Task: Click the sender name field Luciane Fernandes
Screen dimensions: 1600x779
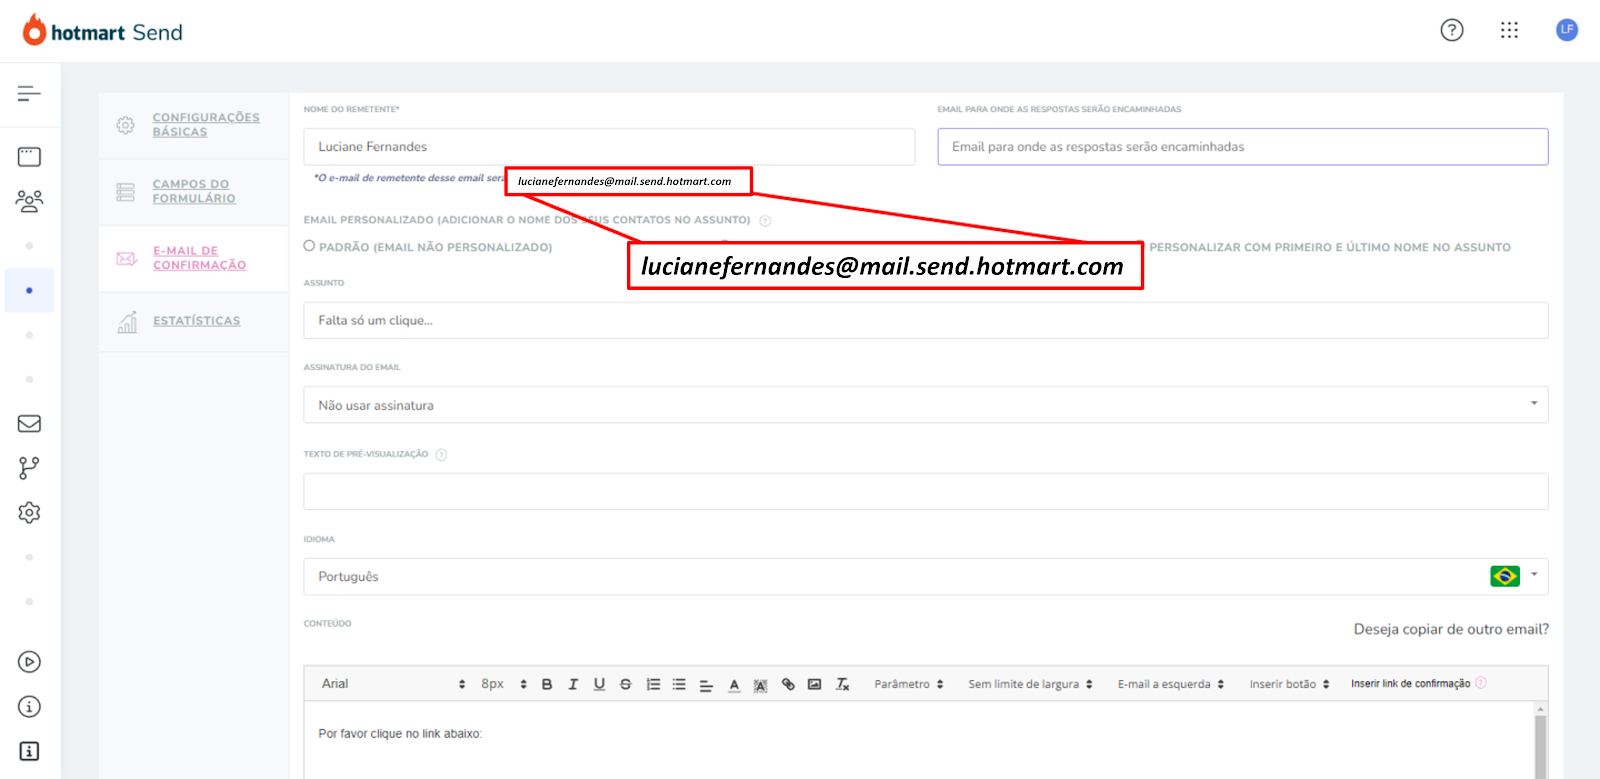Action: tap(609, 147)
